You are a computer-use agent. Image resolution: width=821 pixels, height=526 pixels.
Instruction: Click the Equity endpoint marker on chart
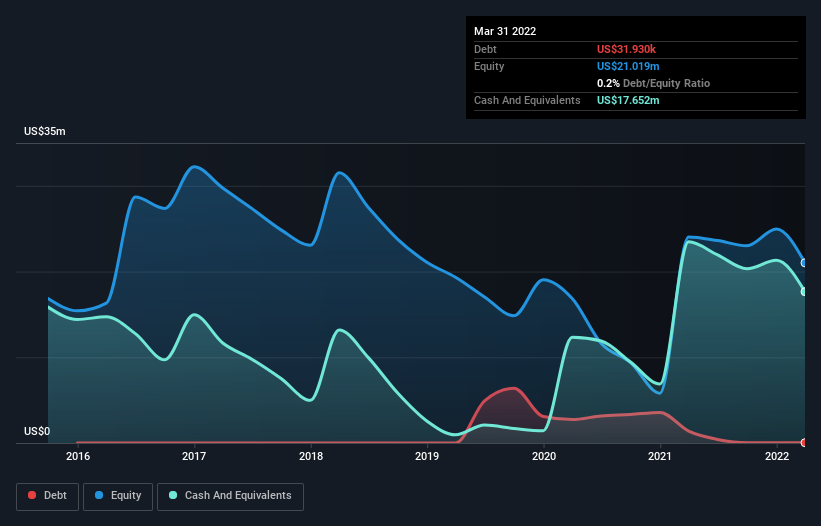[x=804, y=263]
